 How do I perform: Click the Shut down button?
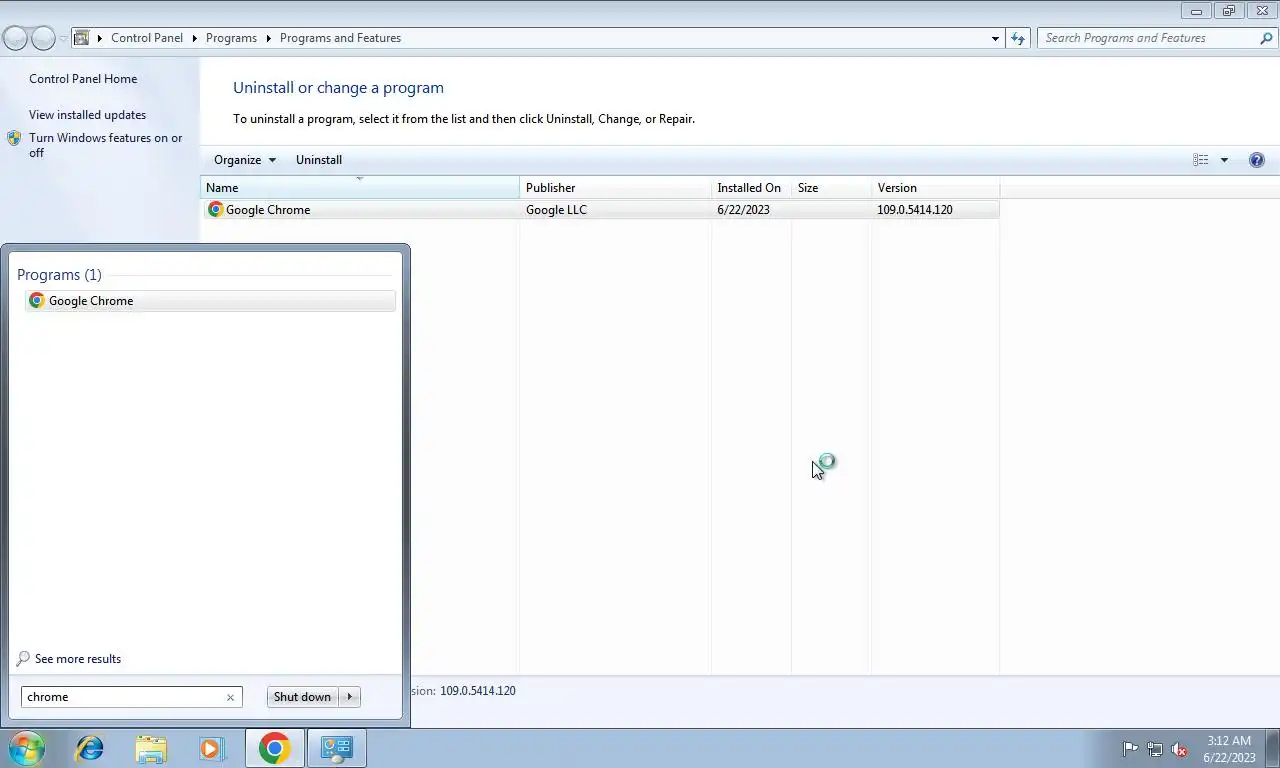tap(303, 697)
